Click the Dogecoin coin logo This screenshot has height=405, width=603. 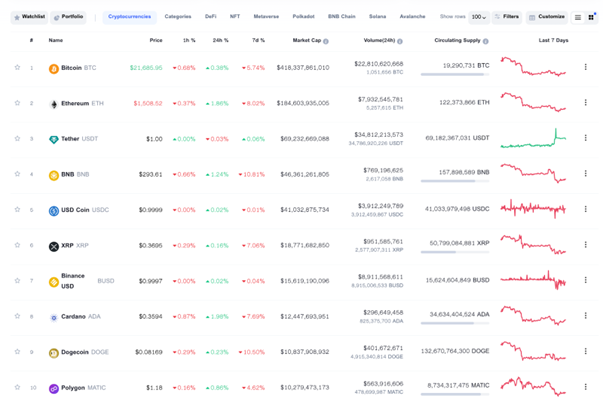54,353
